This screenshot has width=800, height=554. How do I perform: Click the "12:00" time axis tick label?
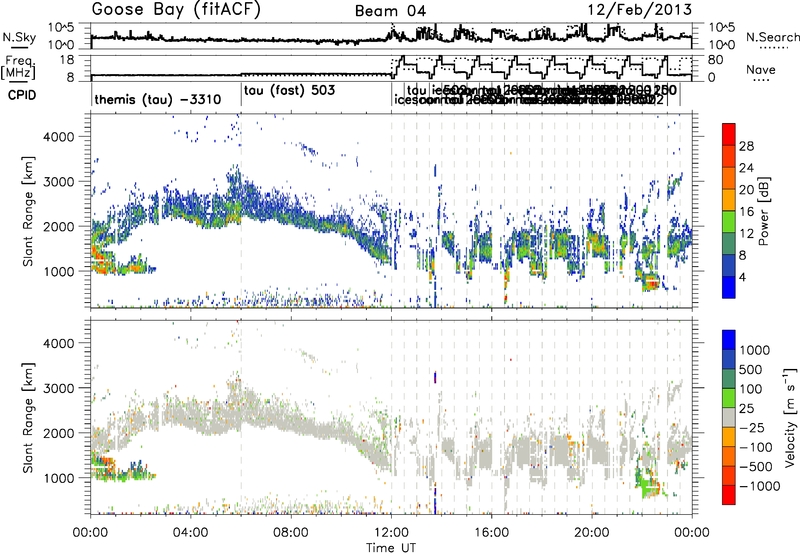tap(391, 533)
